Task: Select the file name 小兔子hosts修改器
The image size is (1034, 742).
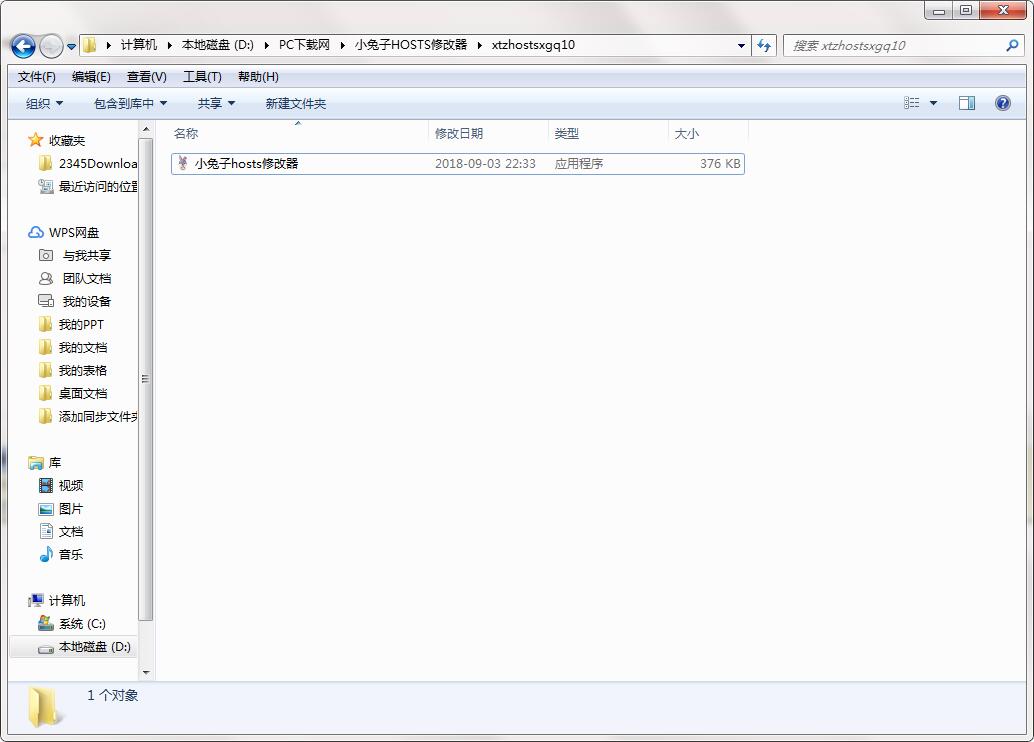Action: 247,164
